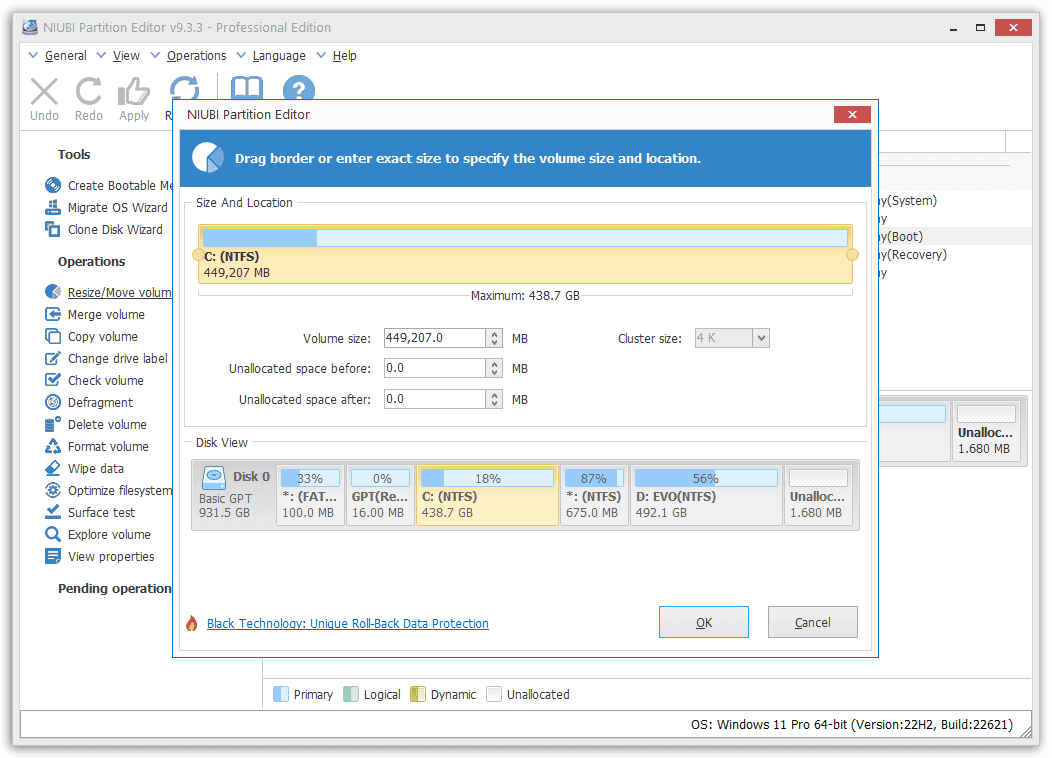Click the Disk 0 drive icon
The height and width of the screenshot is (758, 1052).
tap(214, 478)
